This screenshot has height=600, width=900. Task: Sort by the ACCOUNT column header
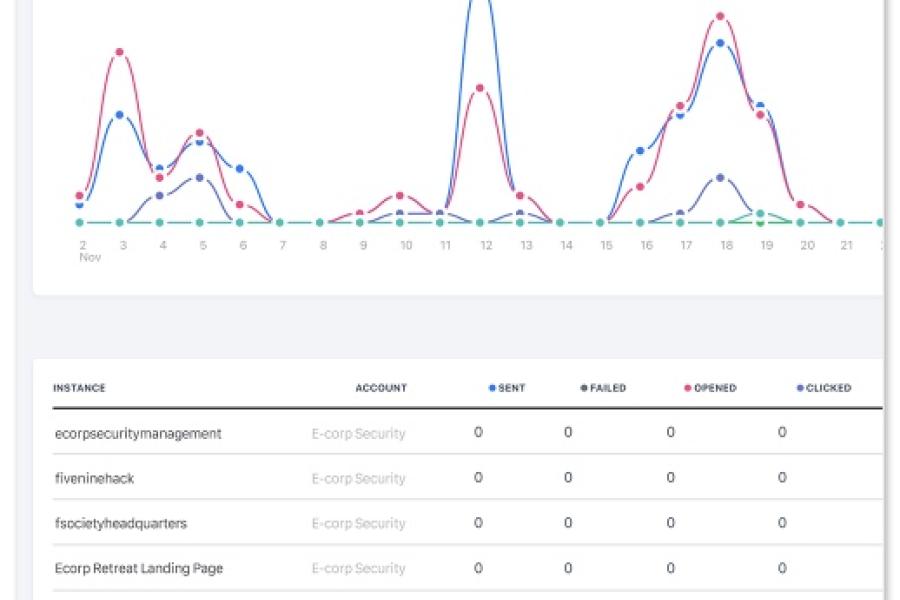pos(381,388)
